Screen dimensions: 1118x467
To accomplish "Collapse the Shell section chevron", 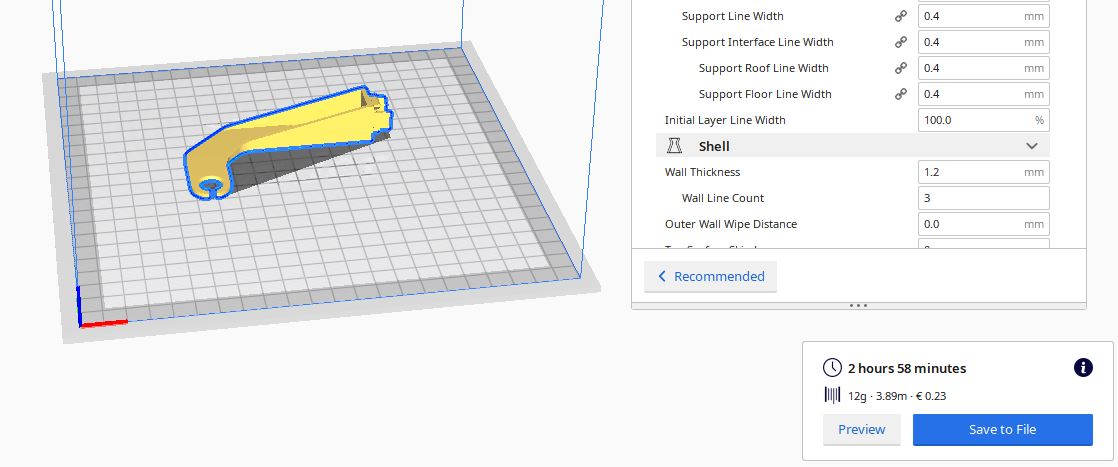I will click(x=1031, y=146).
